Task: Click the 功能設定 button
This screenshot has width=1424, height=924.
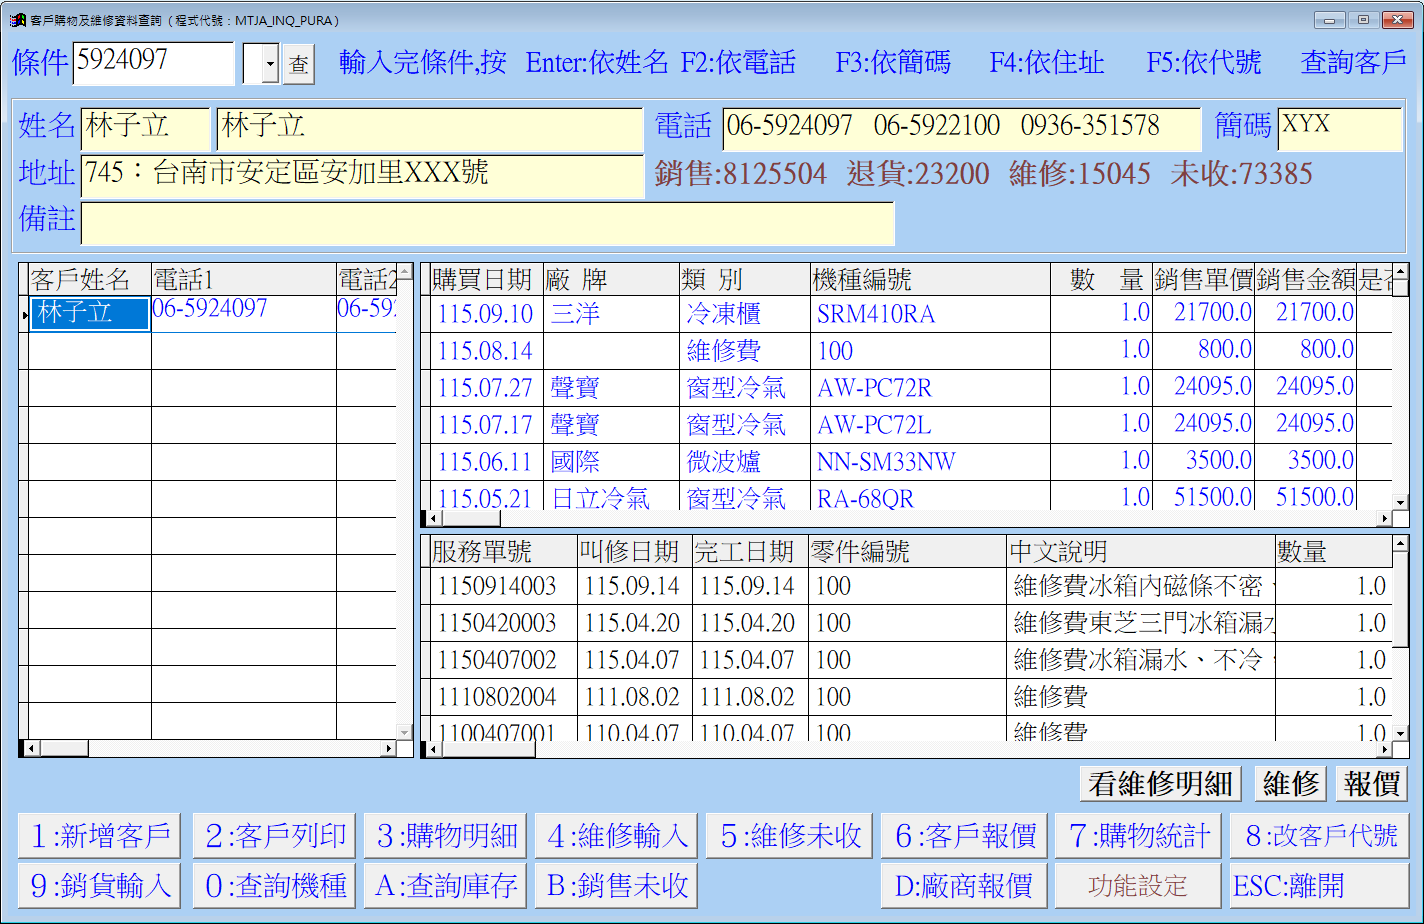Action: [1138, 885]
